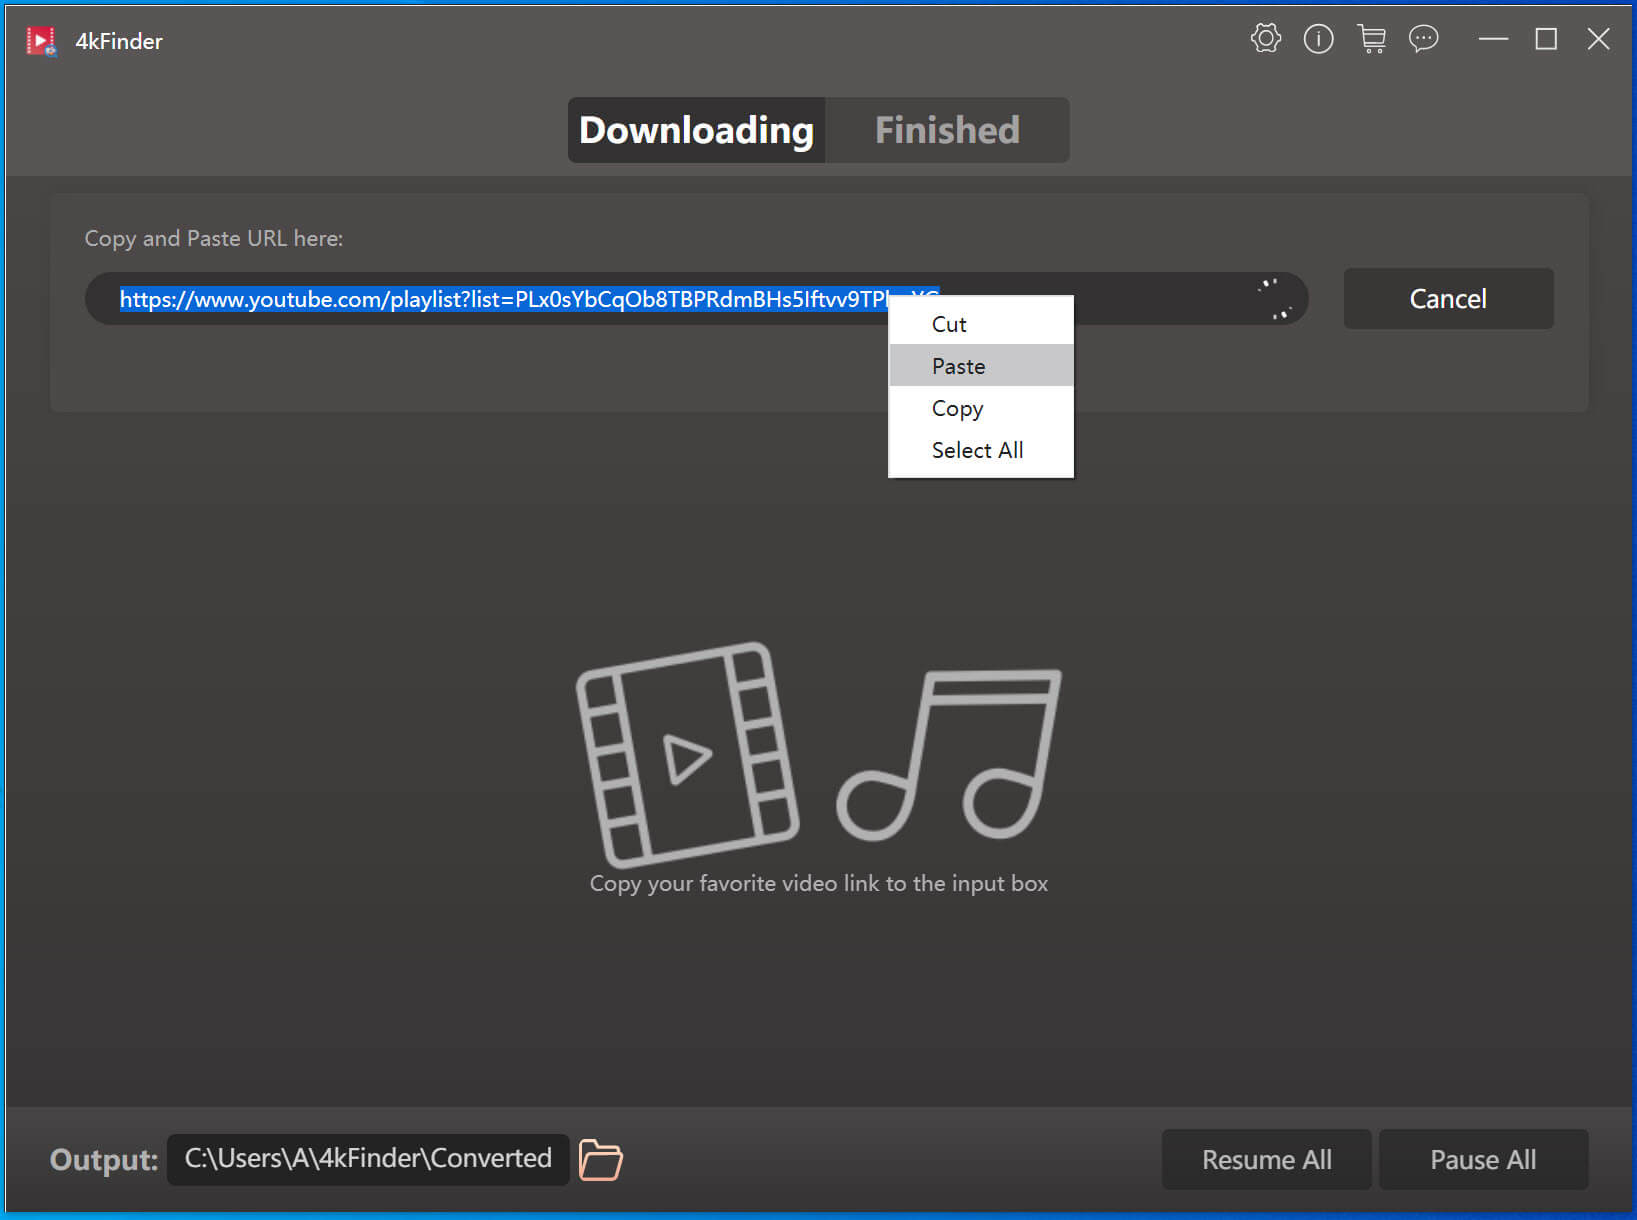Image resolution: width=1637 pixels, height=1220 pixels.
Task: Click the info (about) icon
Action: (x=1318, y=39)
